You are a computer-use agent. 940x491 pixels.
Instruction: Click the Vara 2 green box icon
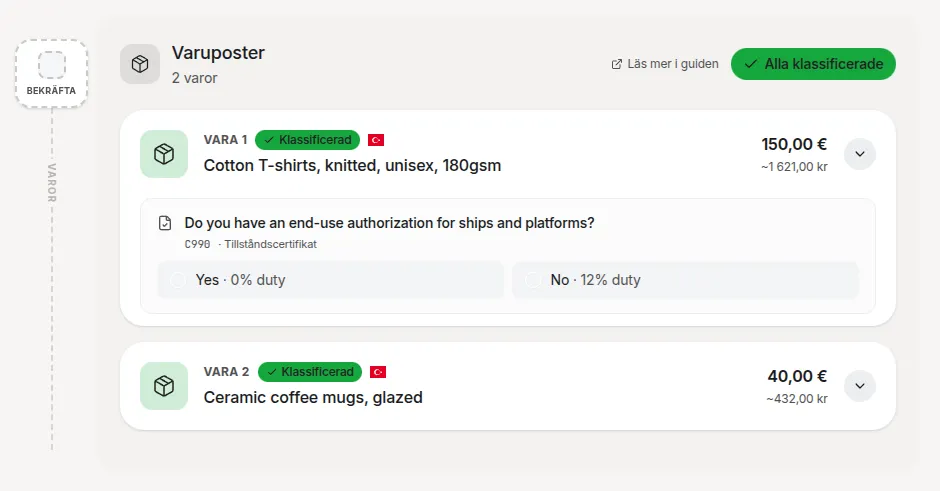(164, 386)
